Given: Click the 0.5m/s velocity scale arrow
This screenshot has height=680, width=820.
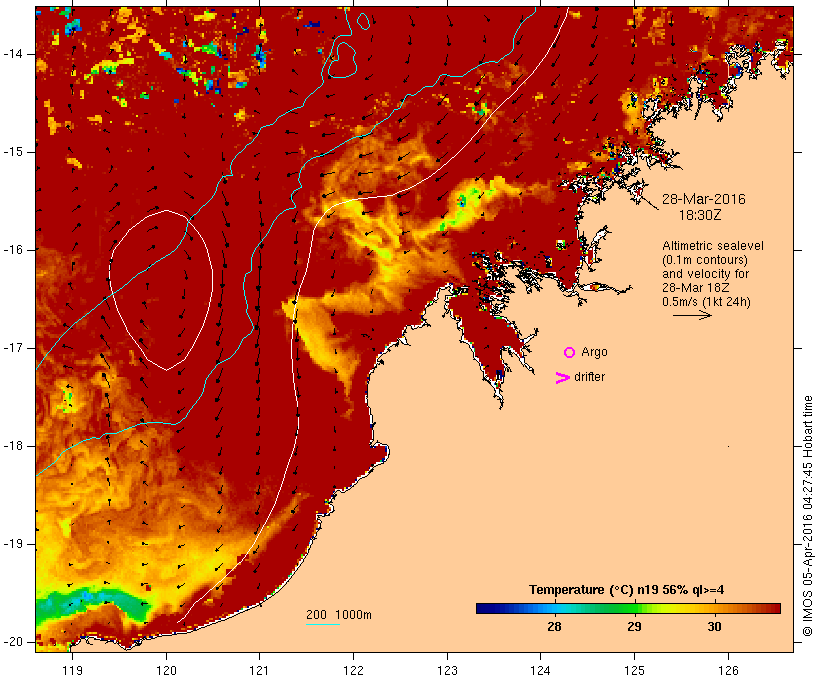Looking at the screenshot, I should [692, 315].
